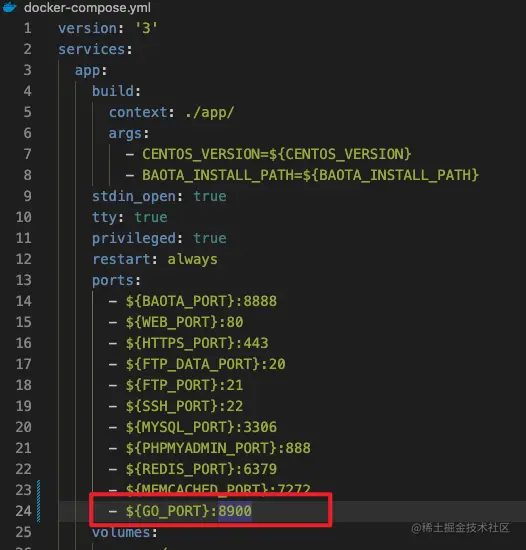Click the highlighted 8900 port value

point(235,511)
